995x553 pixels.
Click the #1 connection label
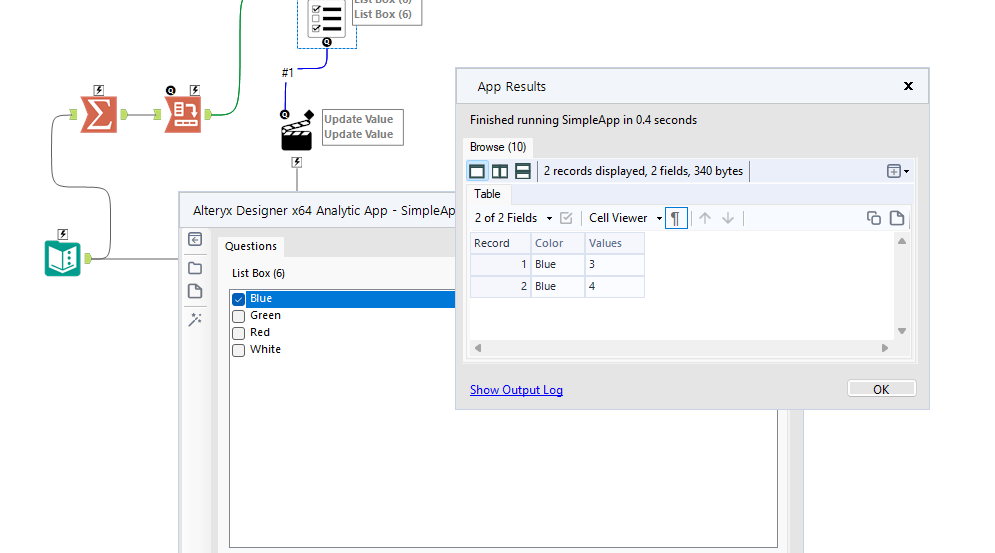pyautogui.click(x=287, y=73)
